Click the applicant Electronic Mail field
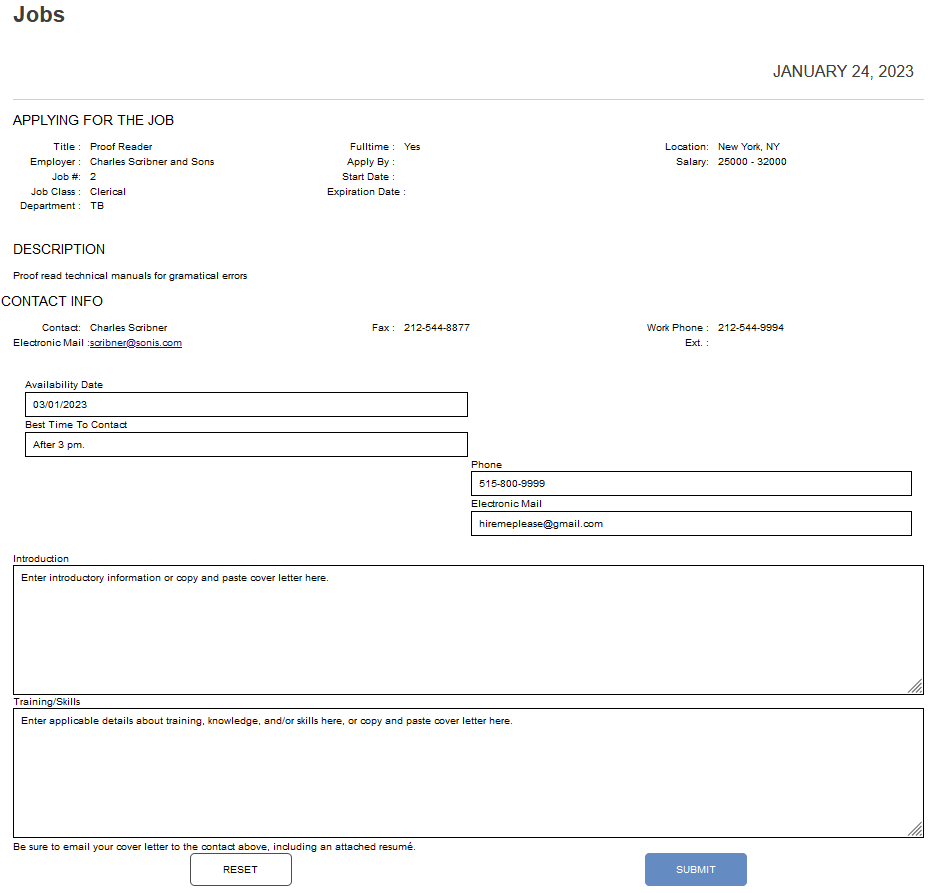936x893 pixels. 691,523
